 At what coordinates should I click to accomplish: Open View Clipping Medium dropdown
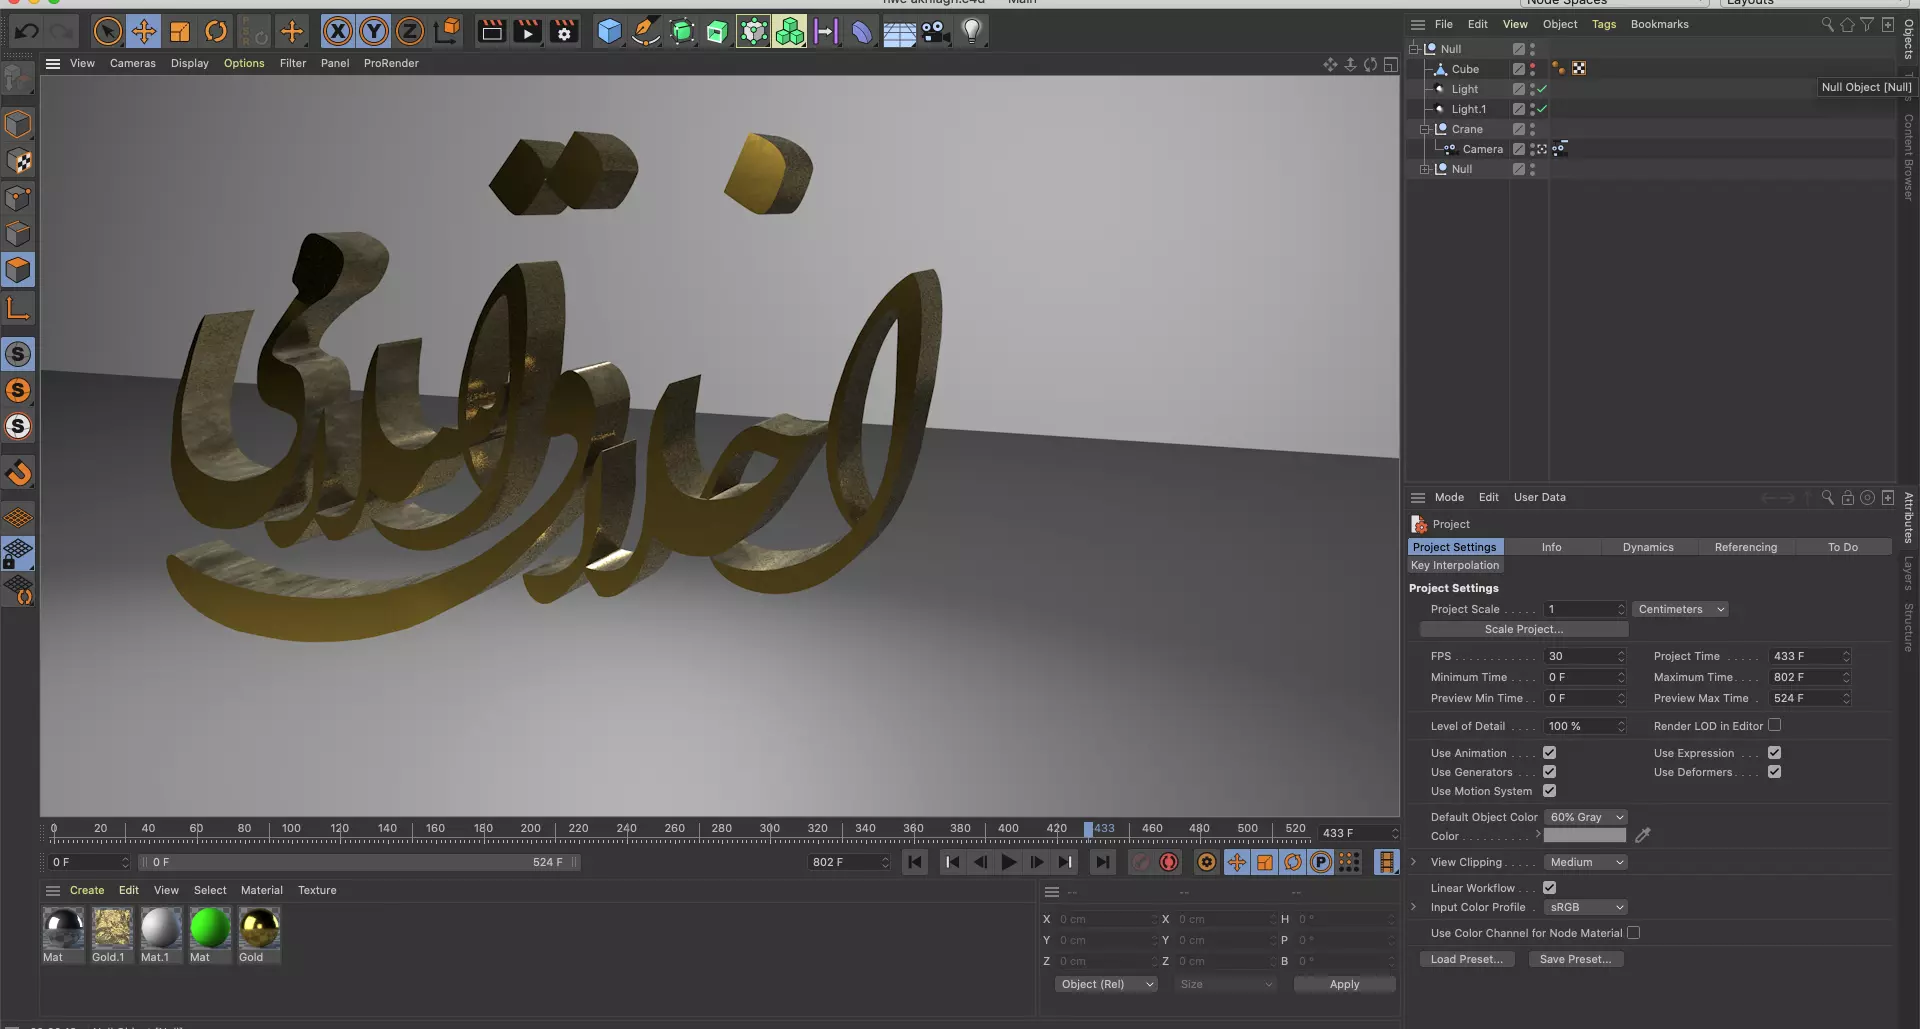pos(1586,862)
